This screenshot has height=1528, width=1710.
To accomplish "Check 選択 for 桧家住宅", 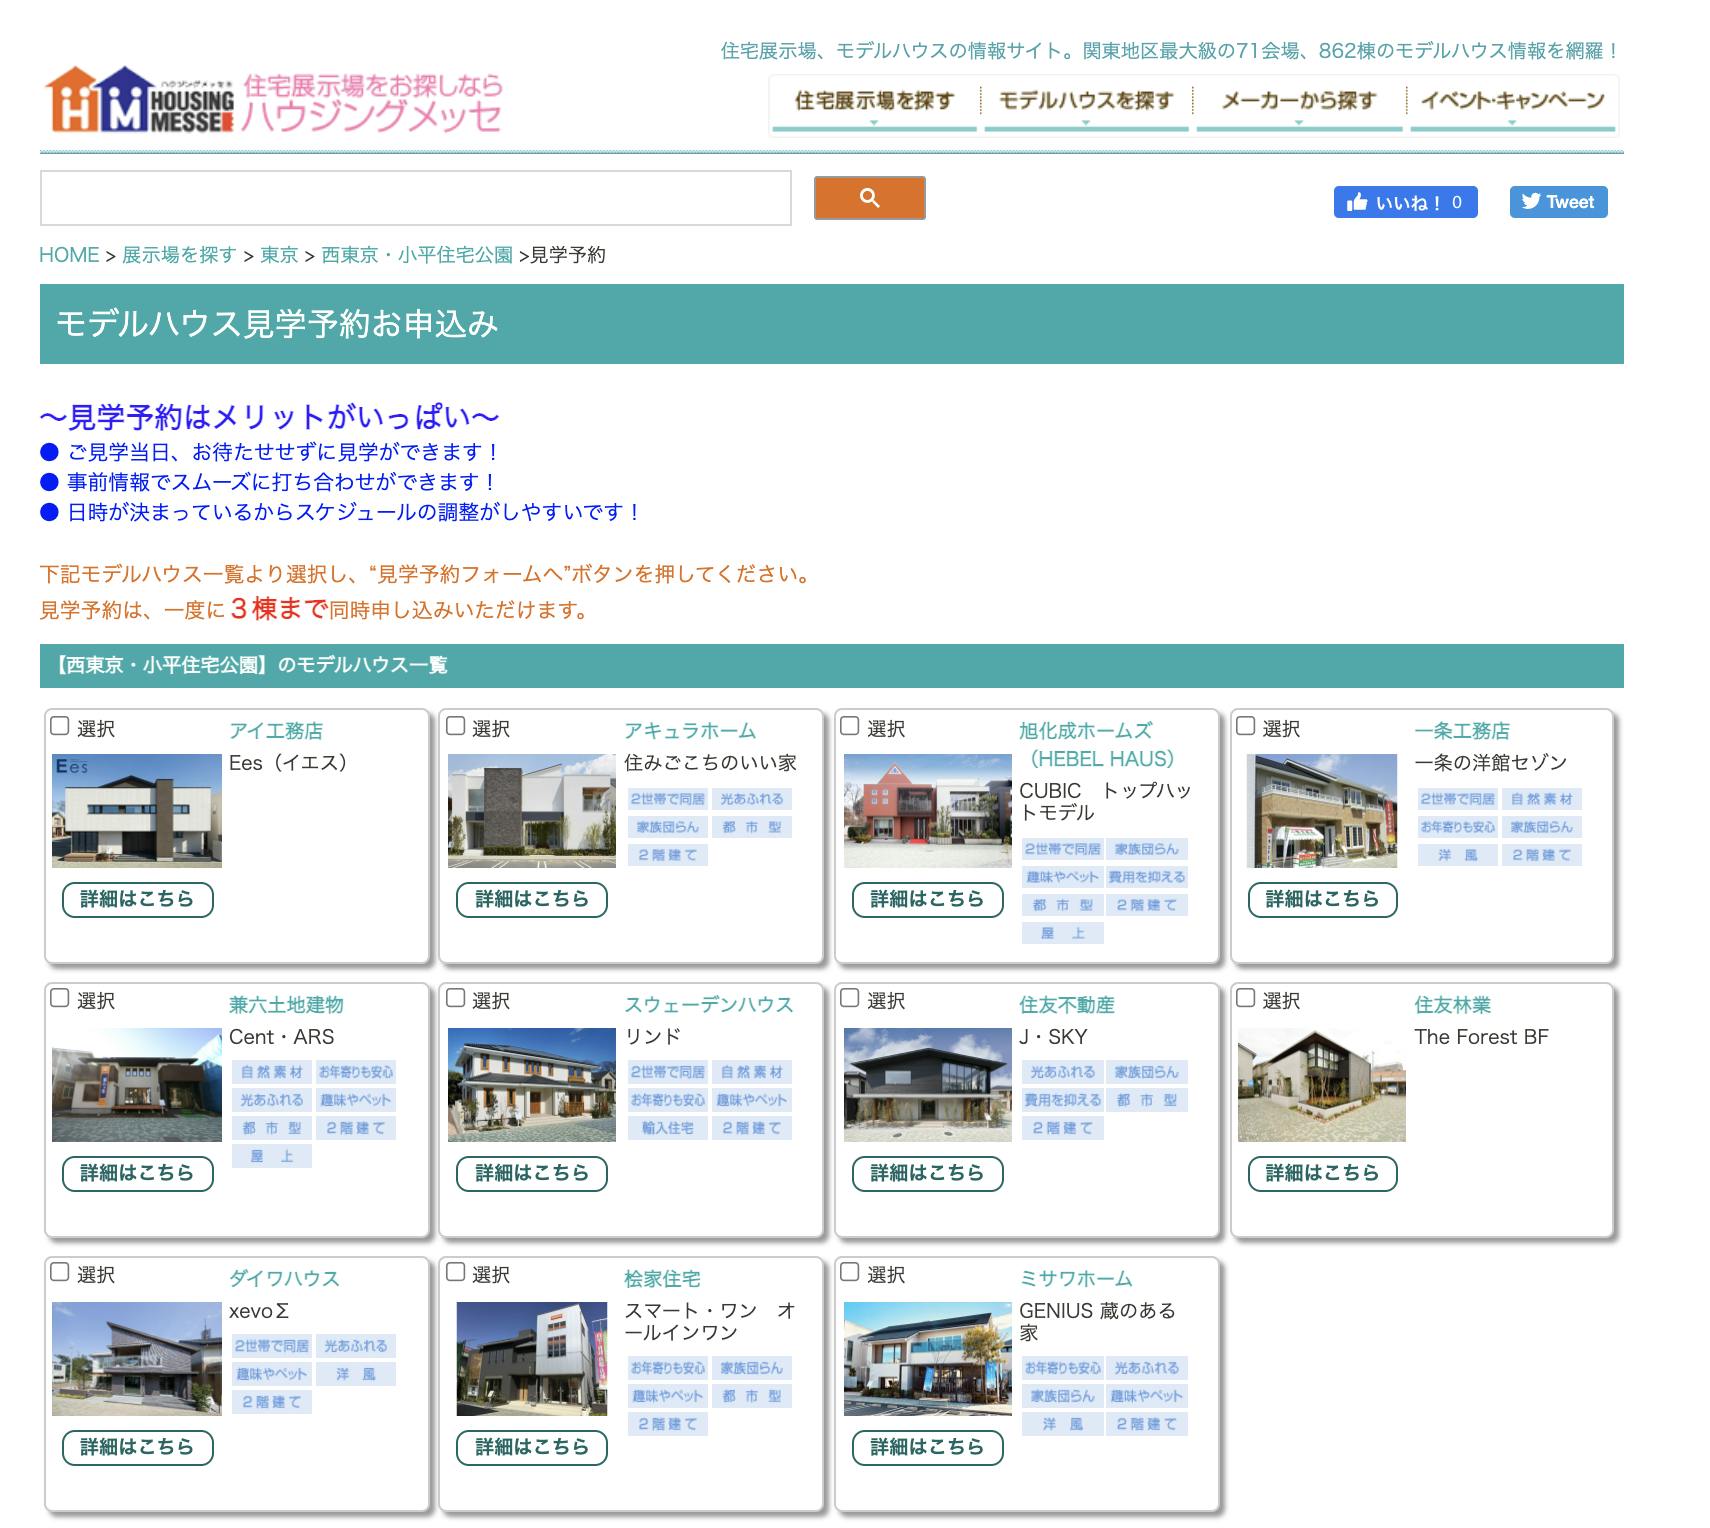I will [455, 1272].
